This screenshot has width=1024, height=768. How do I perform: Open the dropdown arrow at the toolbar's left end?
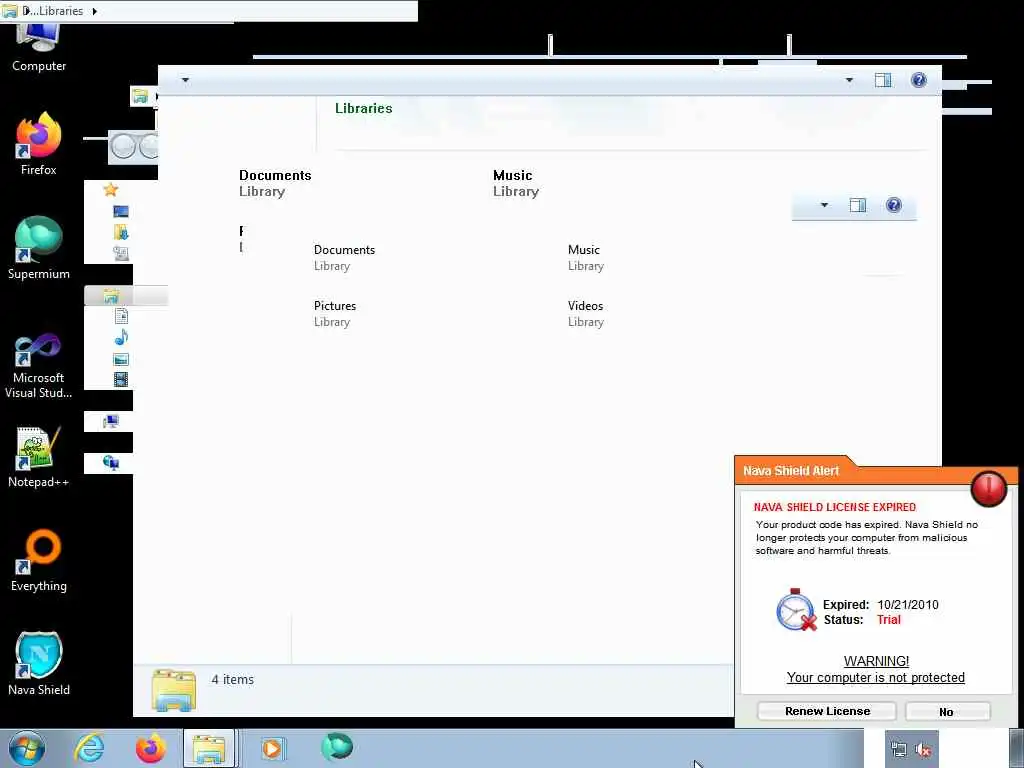coord(185,80)
